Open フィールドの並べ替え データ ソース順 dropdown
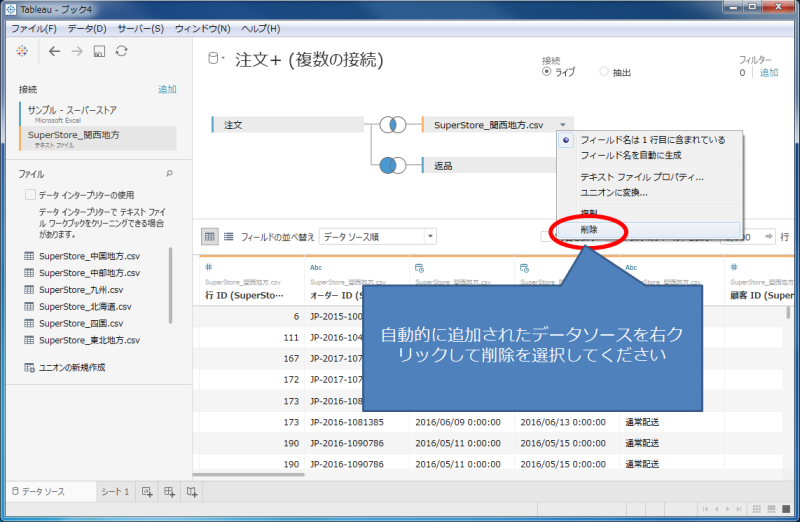This screenshot has width=800, height=522. 378,236
